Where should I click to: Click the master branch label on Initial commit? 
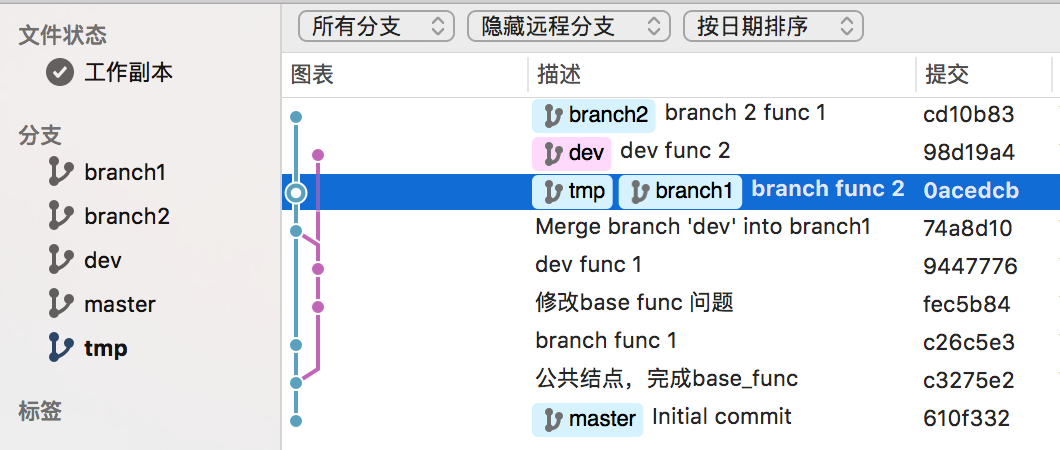588,418
